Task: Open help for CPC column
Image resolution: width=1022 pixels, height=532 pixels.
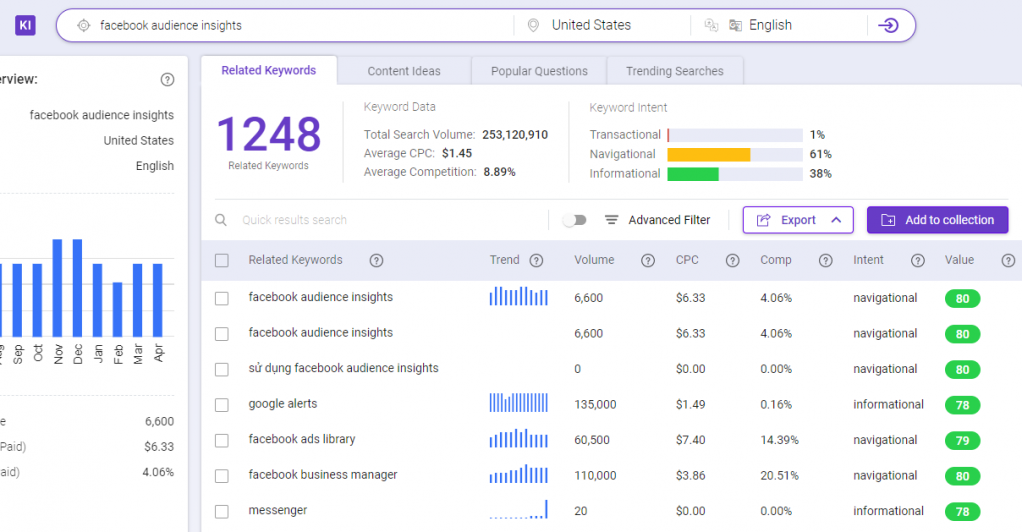Action: click(x=733, y=260)
